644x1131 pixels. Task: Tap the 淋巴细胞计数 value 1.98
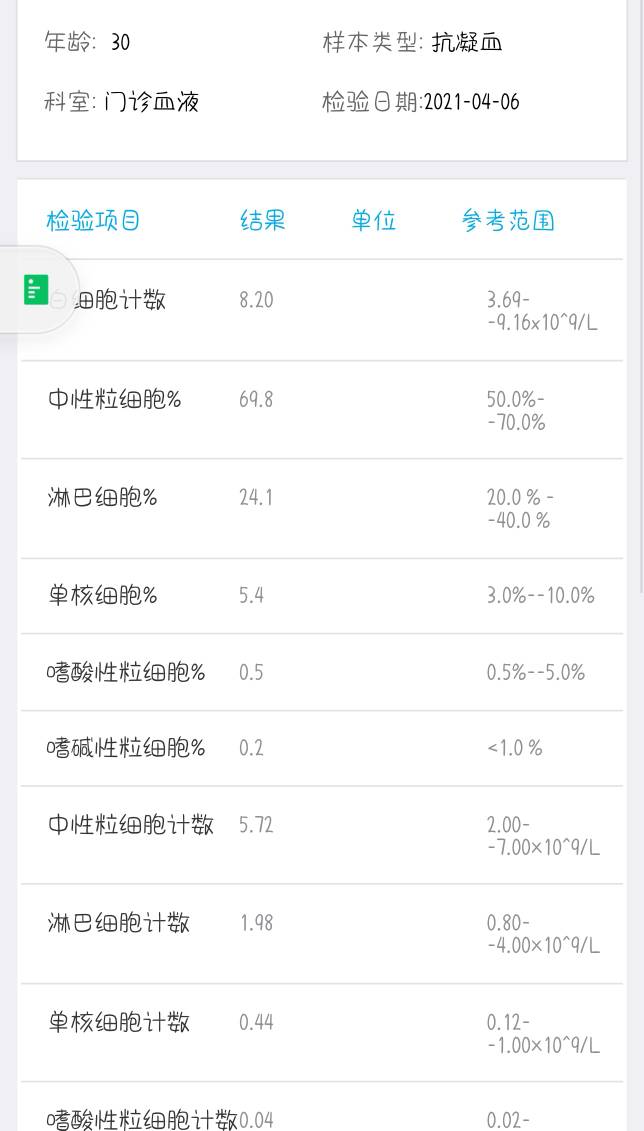257,923
